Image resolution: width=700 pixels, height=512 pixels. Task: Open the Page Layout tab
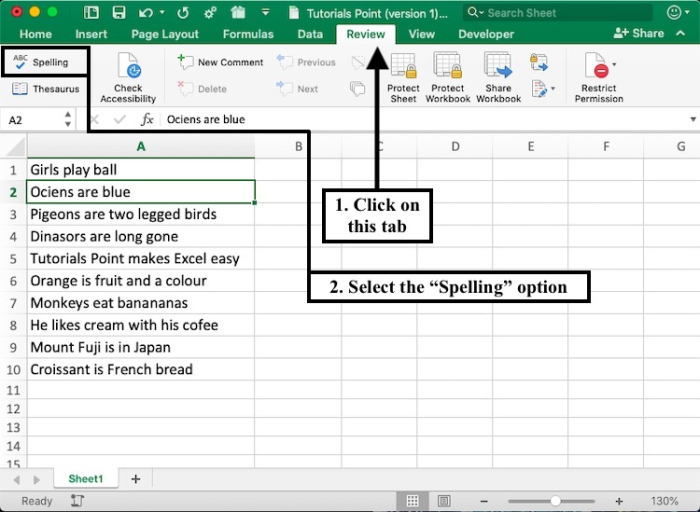click(165, 34)
